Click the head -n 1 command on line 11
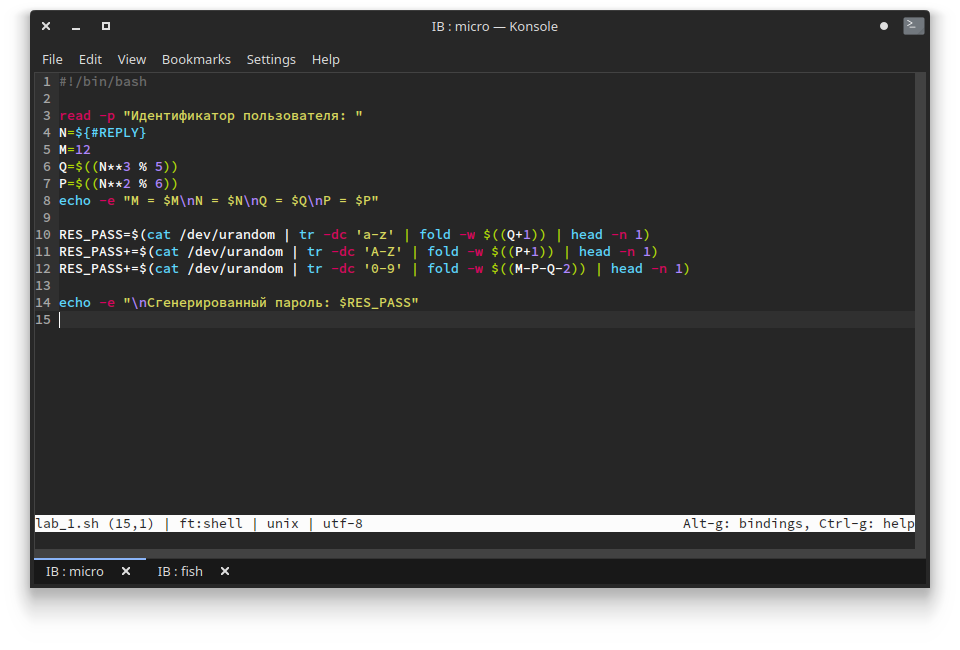 tap(614, 252)
